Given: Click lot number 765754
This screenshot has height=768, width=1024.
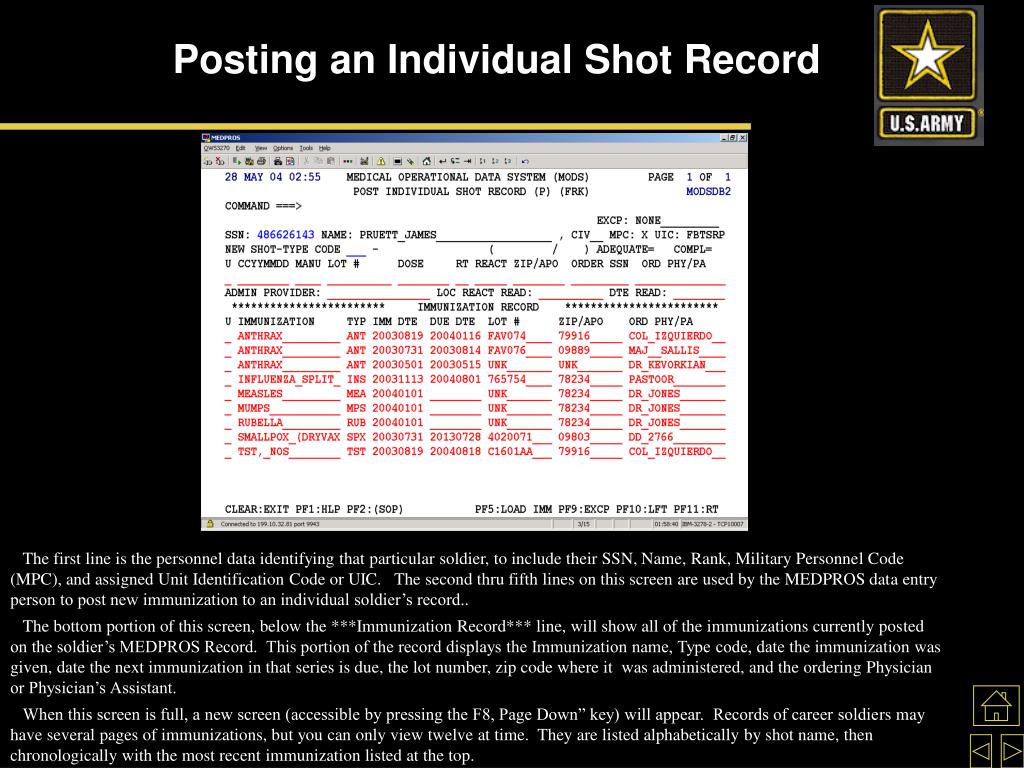Looking at the screenshot, I should (x=507, y=379).
